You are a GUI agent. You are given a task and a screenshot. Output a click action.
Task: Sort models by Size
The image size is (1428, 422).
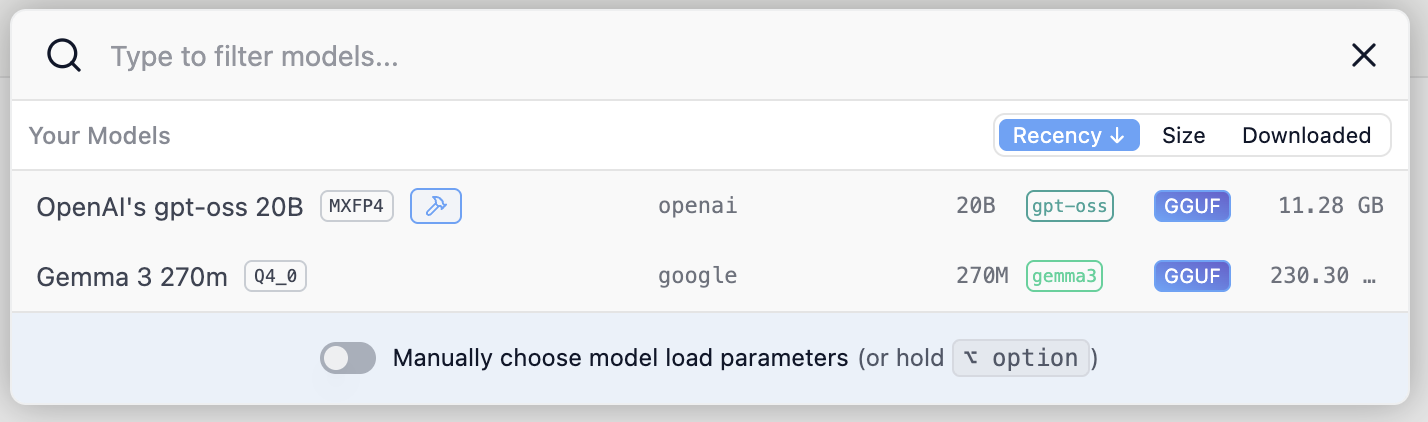click(1183, 135)
